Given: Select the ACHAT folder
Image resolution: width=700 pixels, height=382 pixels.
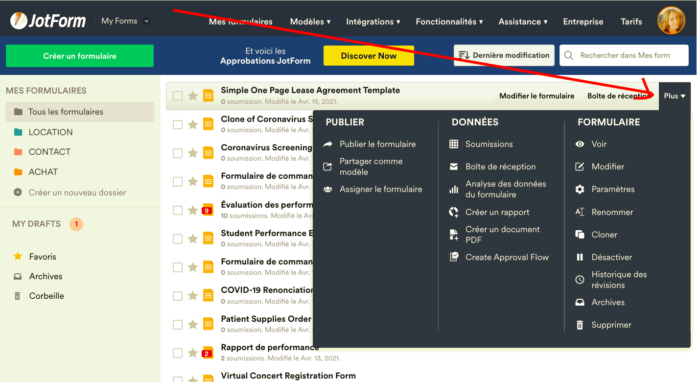Looking at the screenshot, I should coord(43,172).
